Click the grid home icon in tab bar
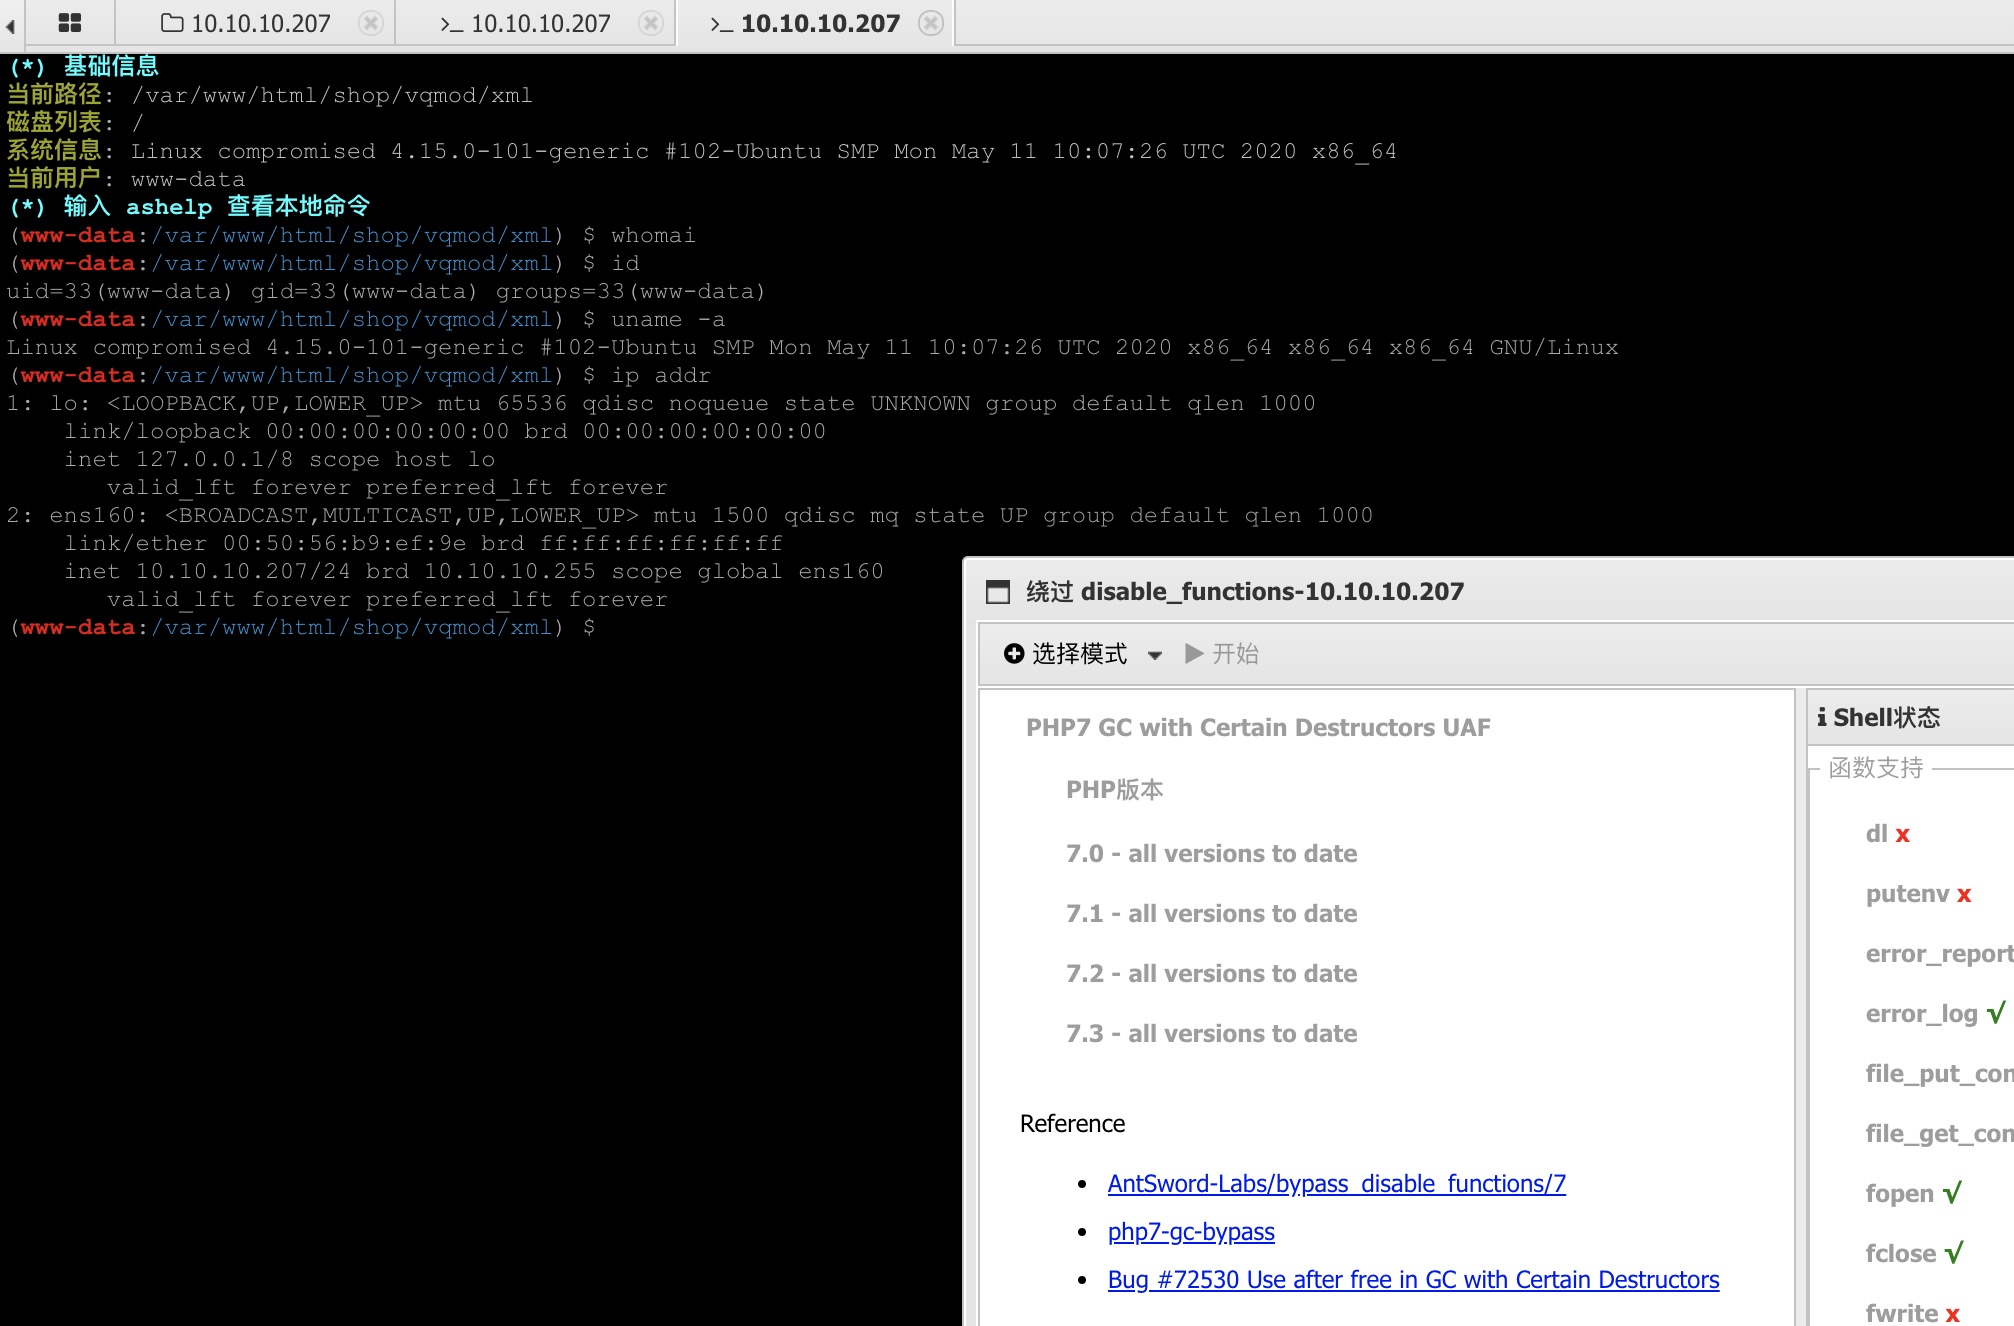This screenshot has width=2014, height=1326. coord(70,22)
